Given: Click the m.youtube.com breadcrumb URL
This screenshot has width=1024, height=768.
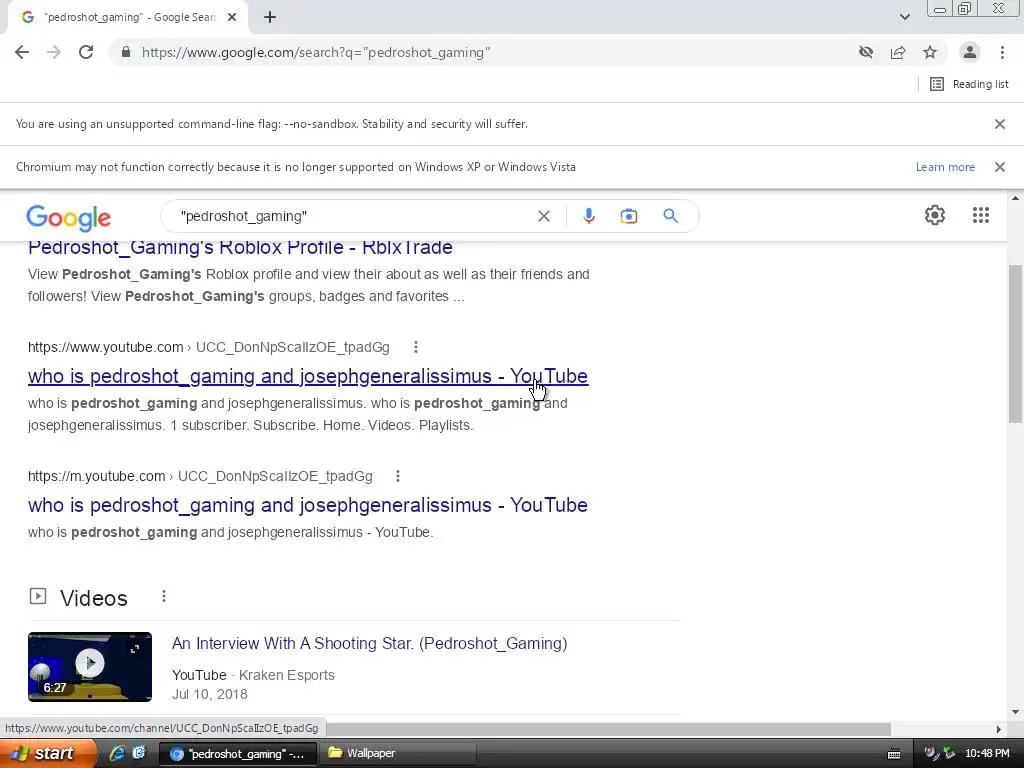Looking at the screenshot, I should coord(200,476).
